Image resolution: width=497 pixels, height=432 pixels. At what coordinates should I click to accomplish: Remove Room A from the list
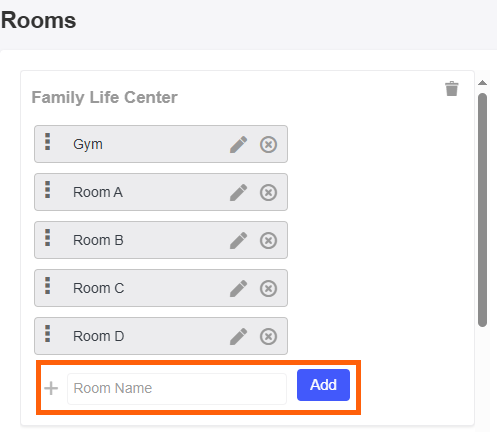point(268,192)
